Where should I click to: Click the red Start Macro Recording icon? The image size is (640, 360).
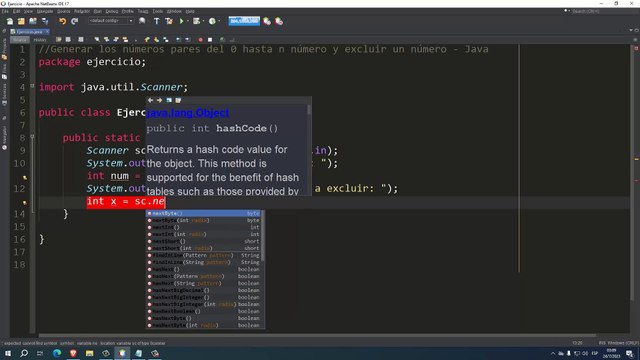200,40
